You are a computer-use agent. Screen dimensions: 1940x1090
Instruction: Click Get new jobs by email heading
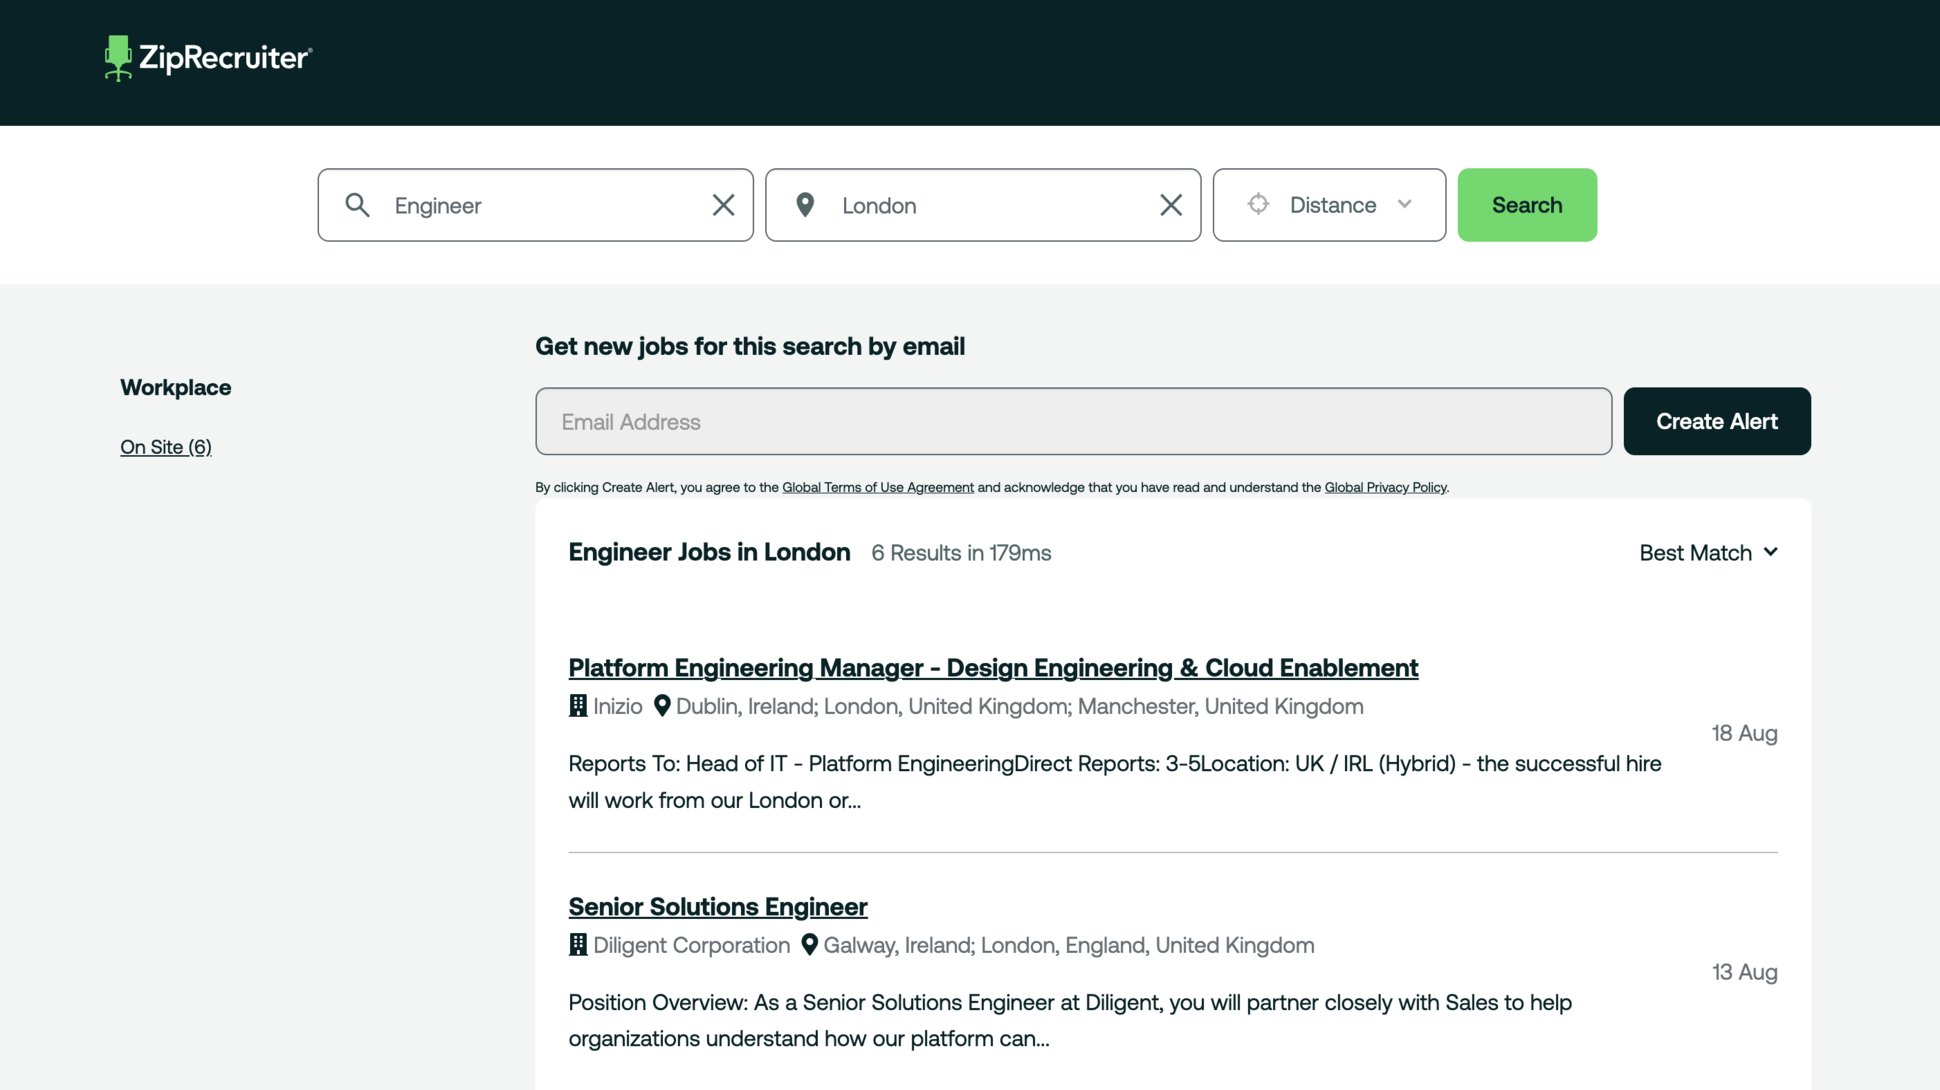pyautogui.click(x=750, y=346)
